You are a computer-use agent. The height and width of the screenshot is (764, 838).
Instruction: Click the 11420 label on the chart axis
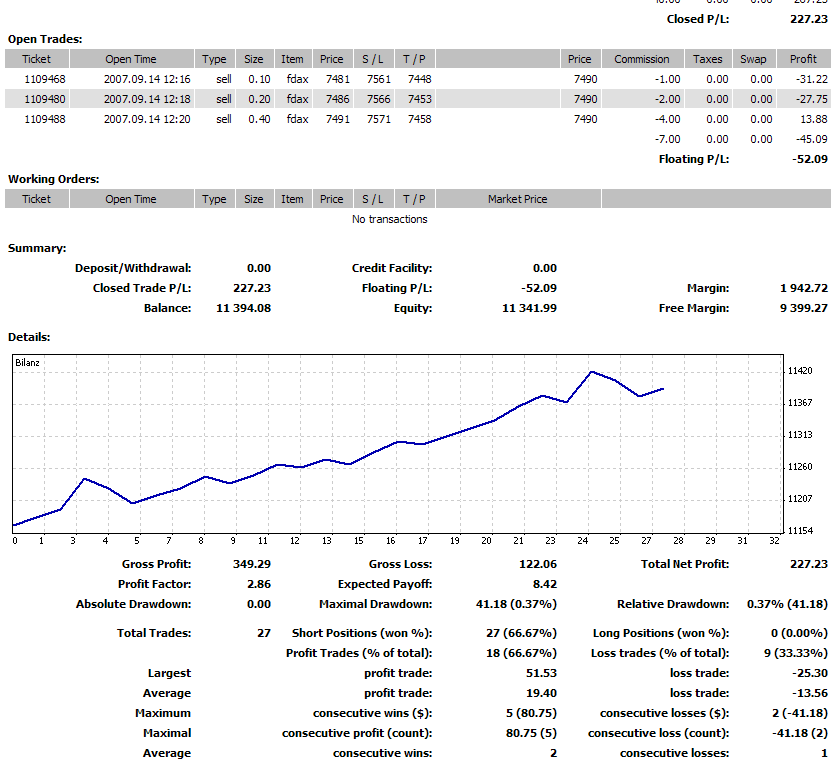[800, 371]
